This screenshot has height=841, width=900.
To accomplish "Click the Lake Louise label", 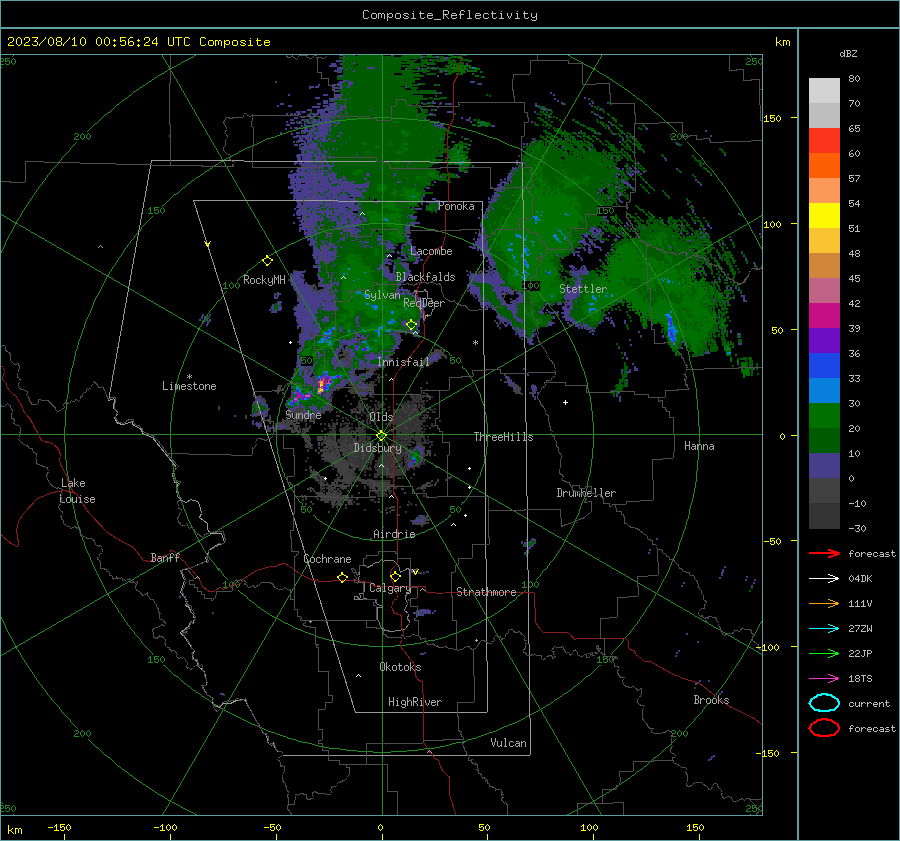I will (77, 491).
